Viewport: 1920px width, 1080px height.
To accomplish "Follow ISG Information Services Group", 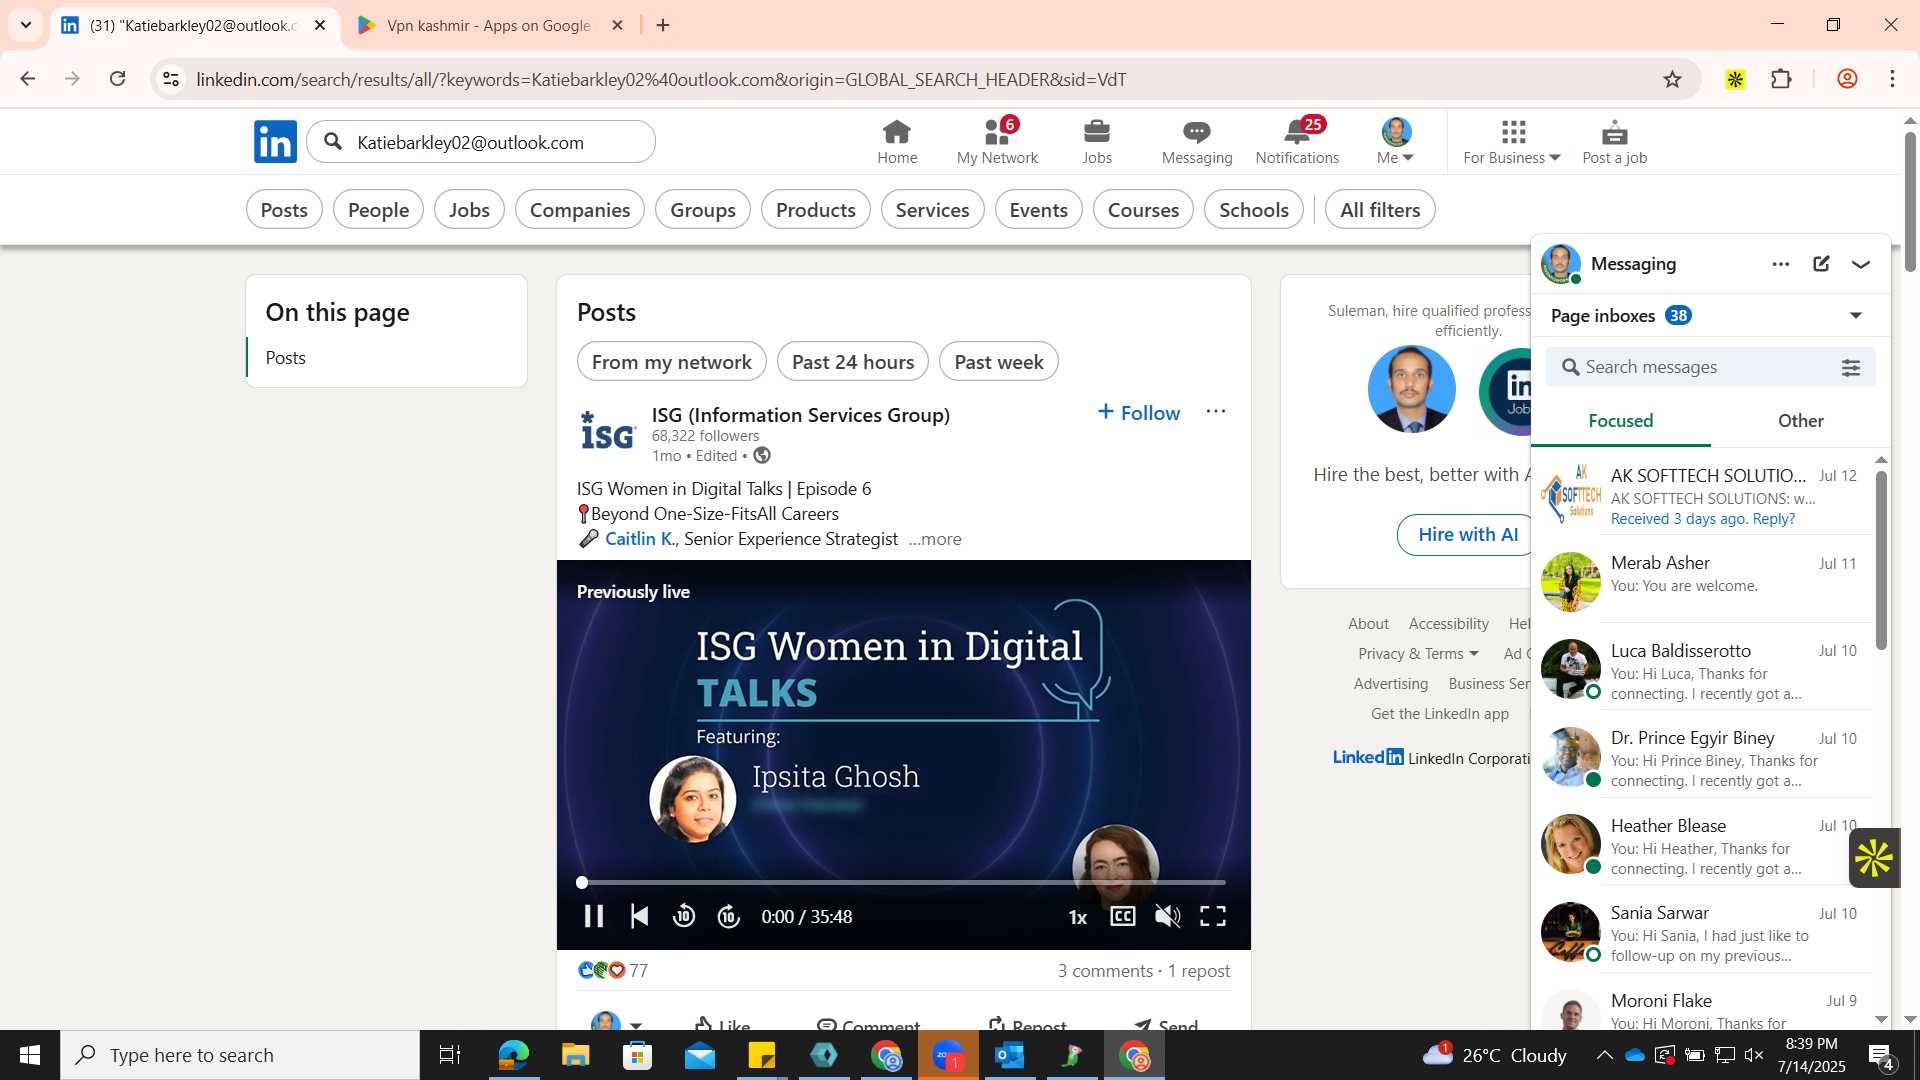I will (1138, 412).
